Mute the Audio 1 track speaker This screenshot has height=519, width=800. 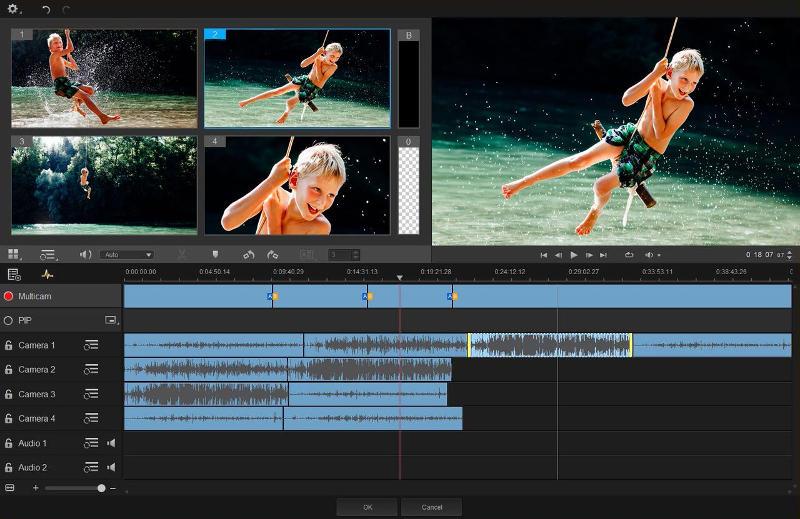click(111, 443)
